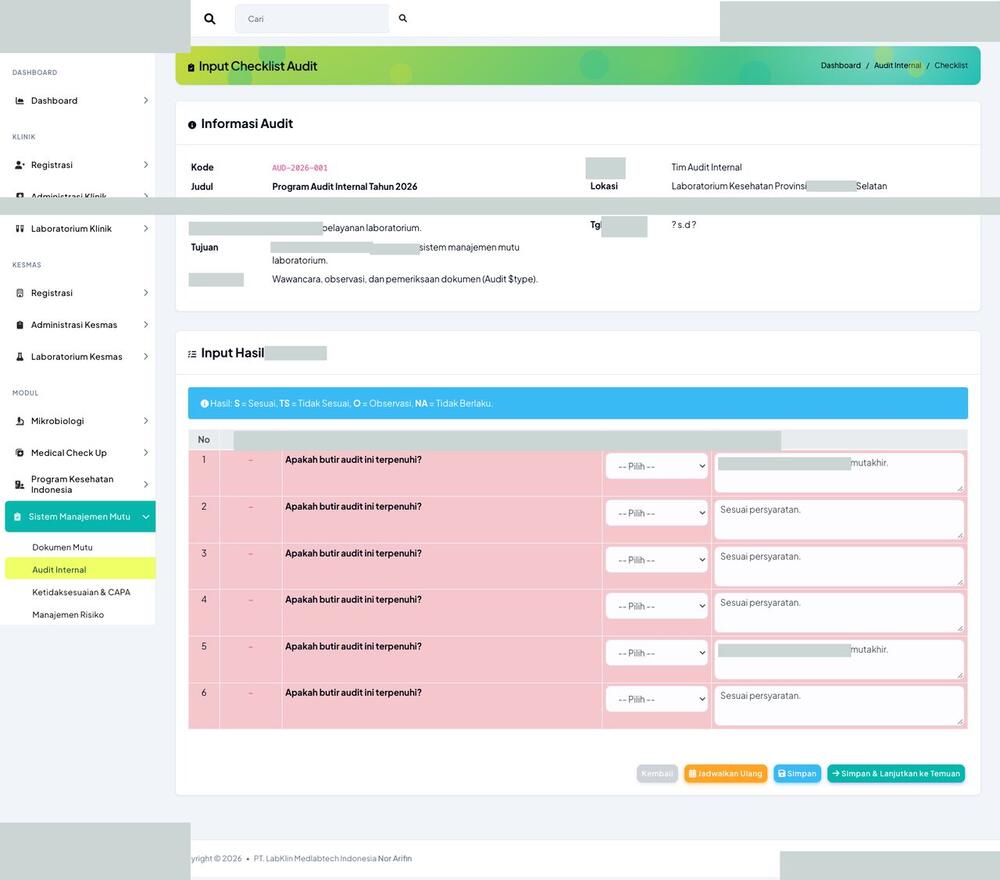Click the Dashboard chart icon in sidebar
1000x880 pixels.
pos(20,101)
